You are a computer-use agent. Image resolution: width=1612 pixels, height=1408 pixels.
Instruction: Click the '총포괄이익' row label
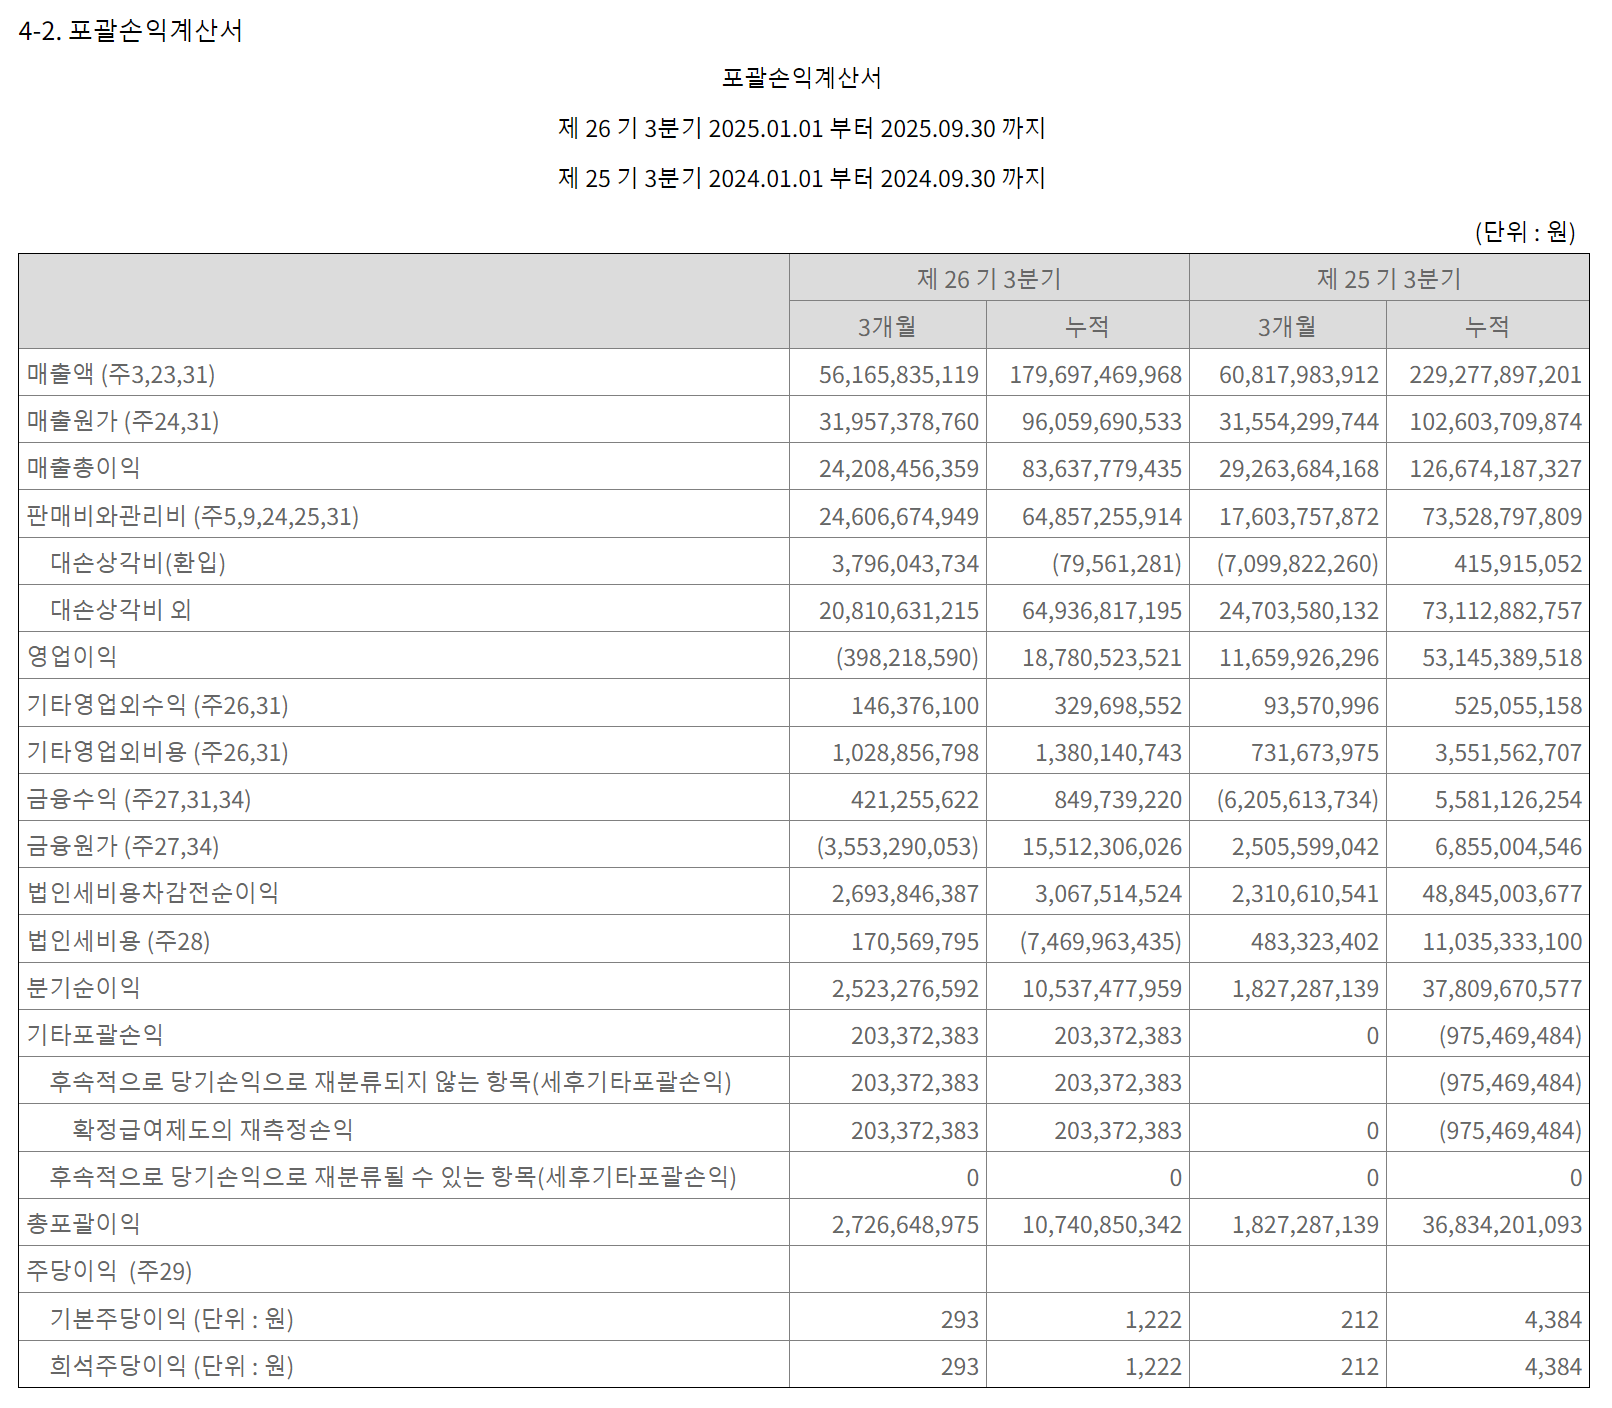[84, 1223]
